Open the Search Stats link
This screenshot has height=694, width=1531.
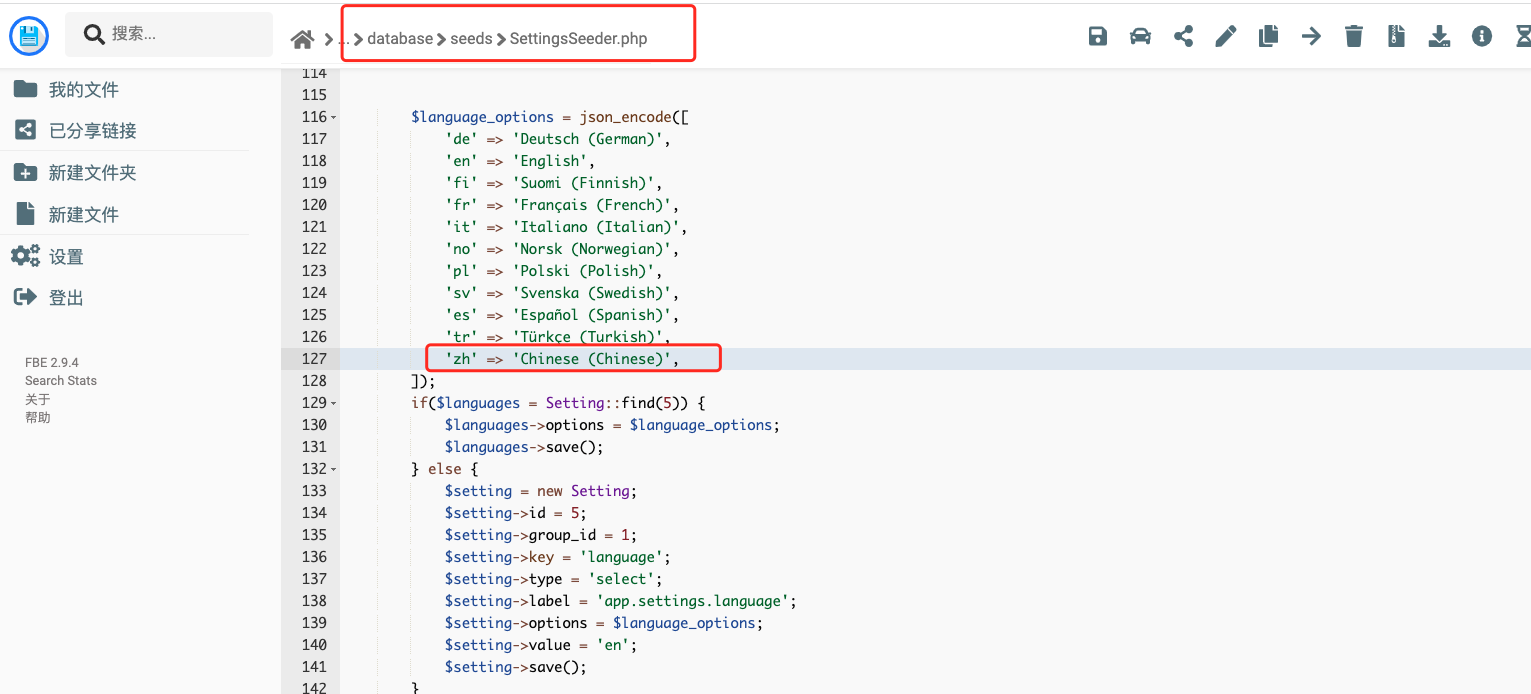tap(61, 380)
